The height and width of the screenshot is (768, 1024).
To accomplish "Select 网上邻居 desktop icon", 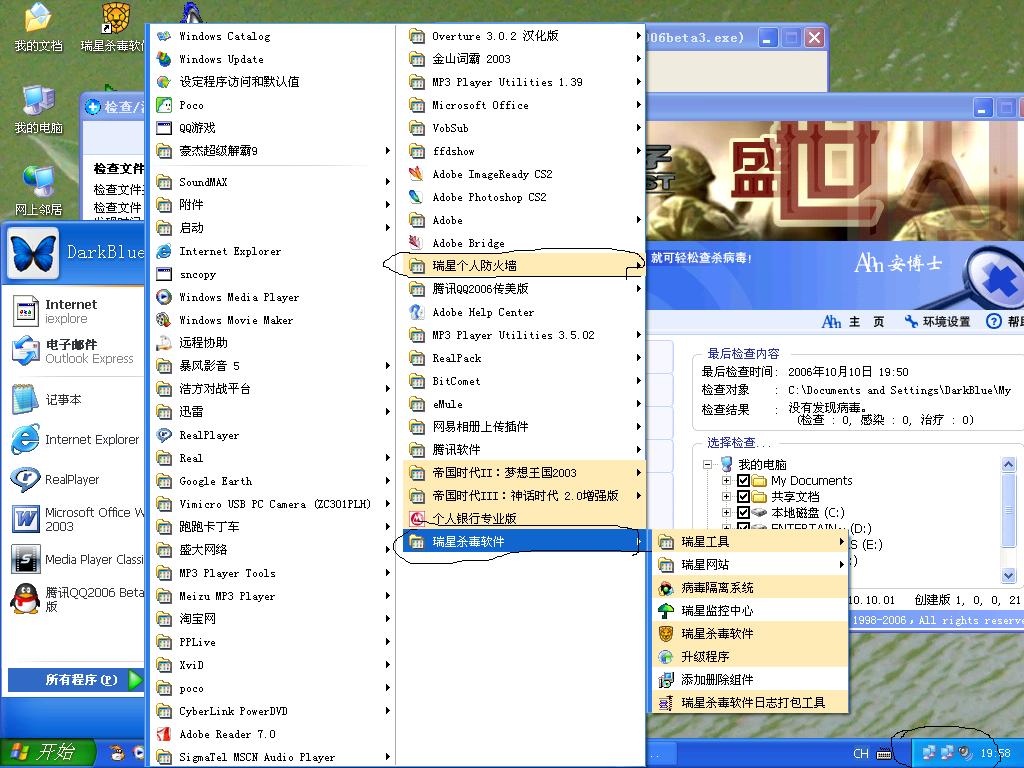I will (x=39, y=191).
